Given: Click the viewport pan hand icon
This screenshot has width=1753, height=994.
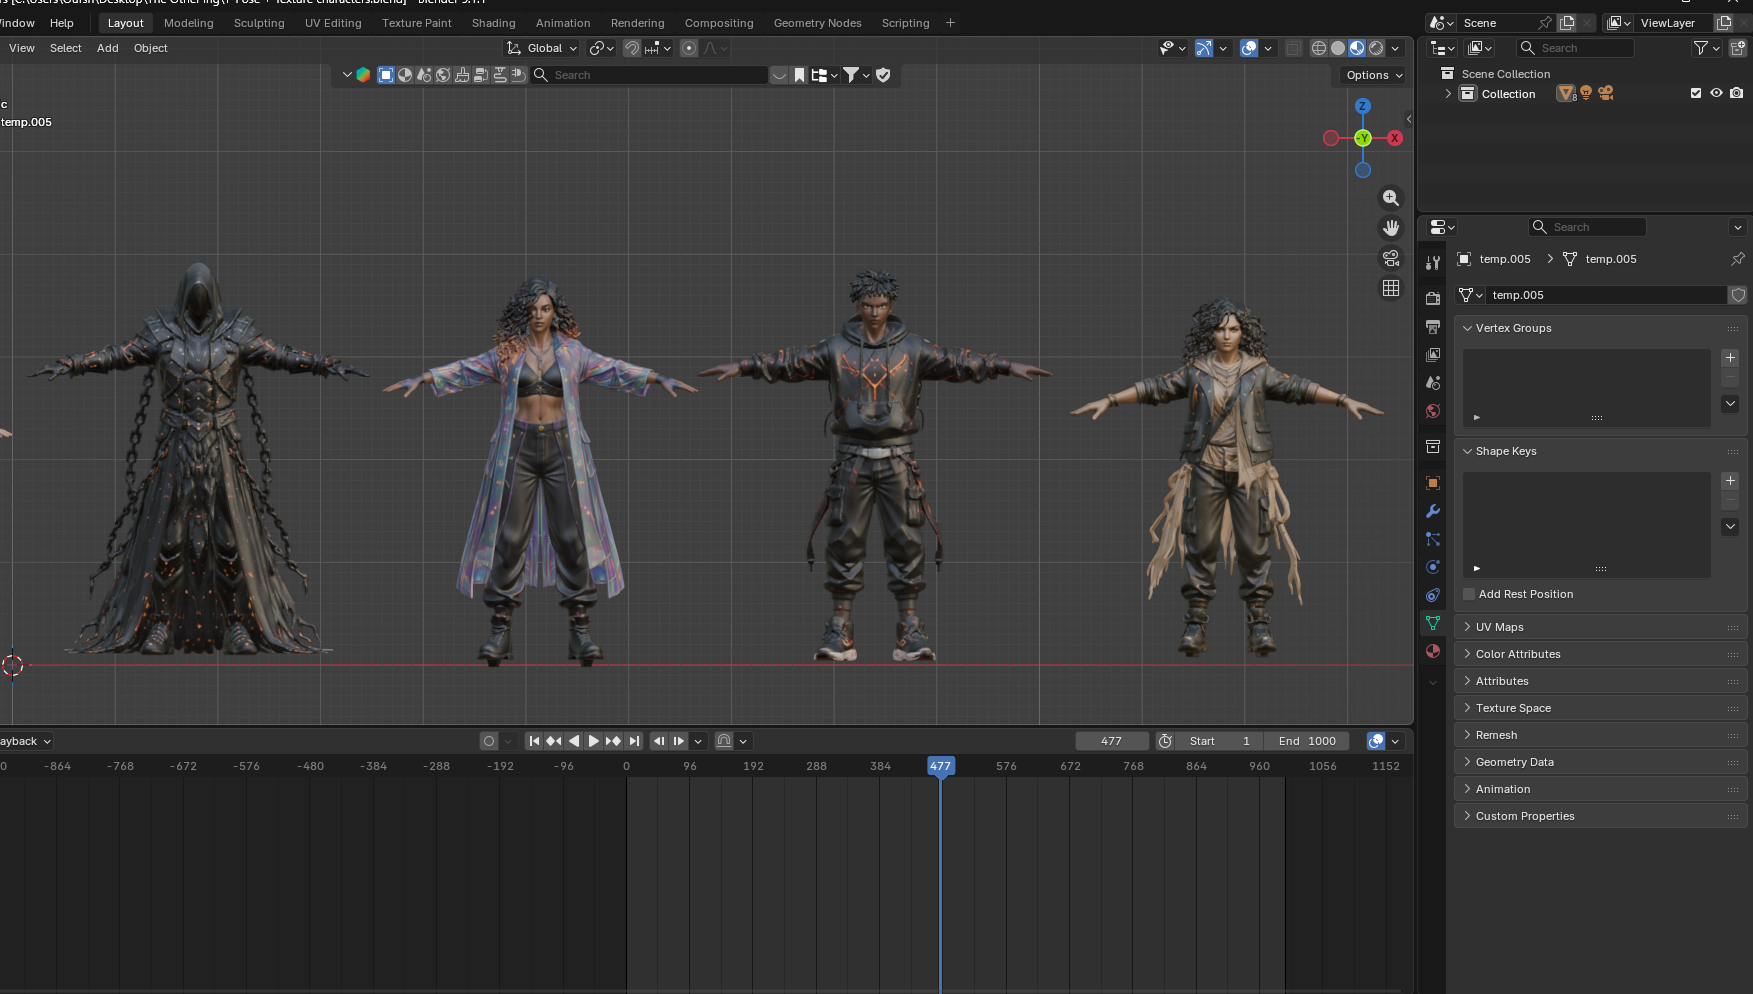Looking at the screenshot, I should click(x=1391, y=228).
